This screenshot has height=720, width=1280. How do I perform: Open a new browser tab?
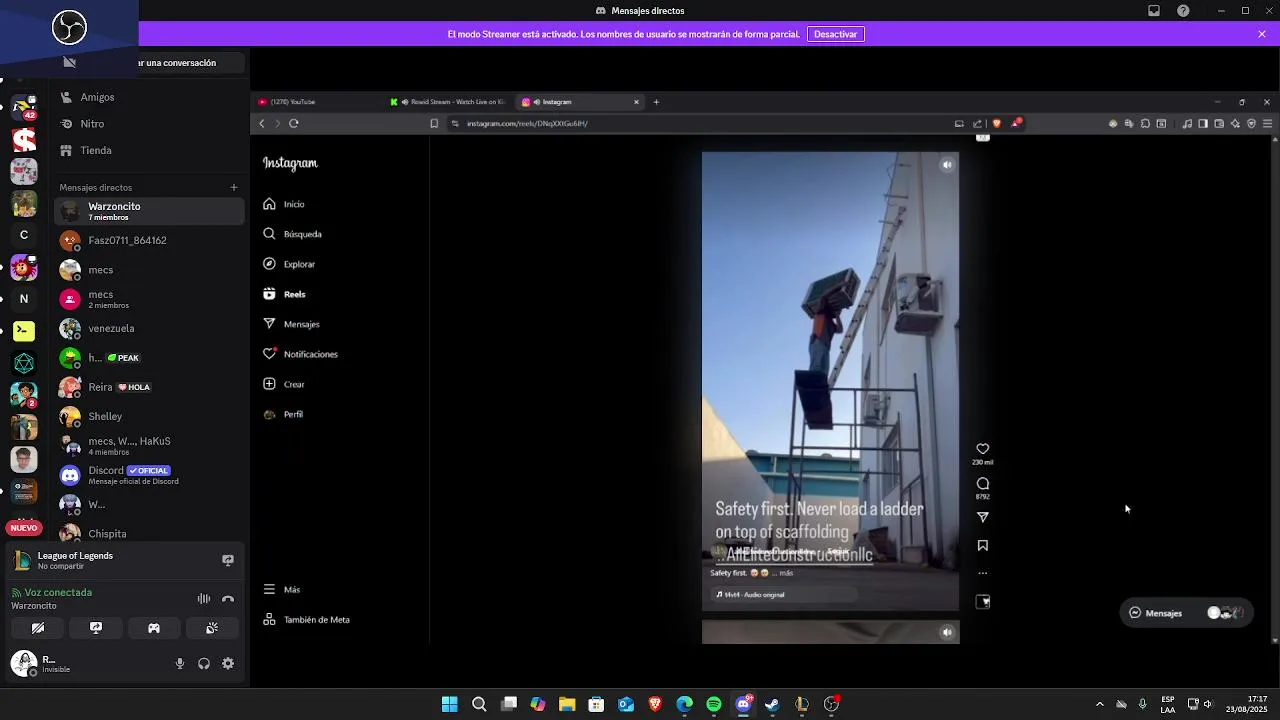tap(656, 102)
